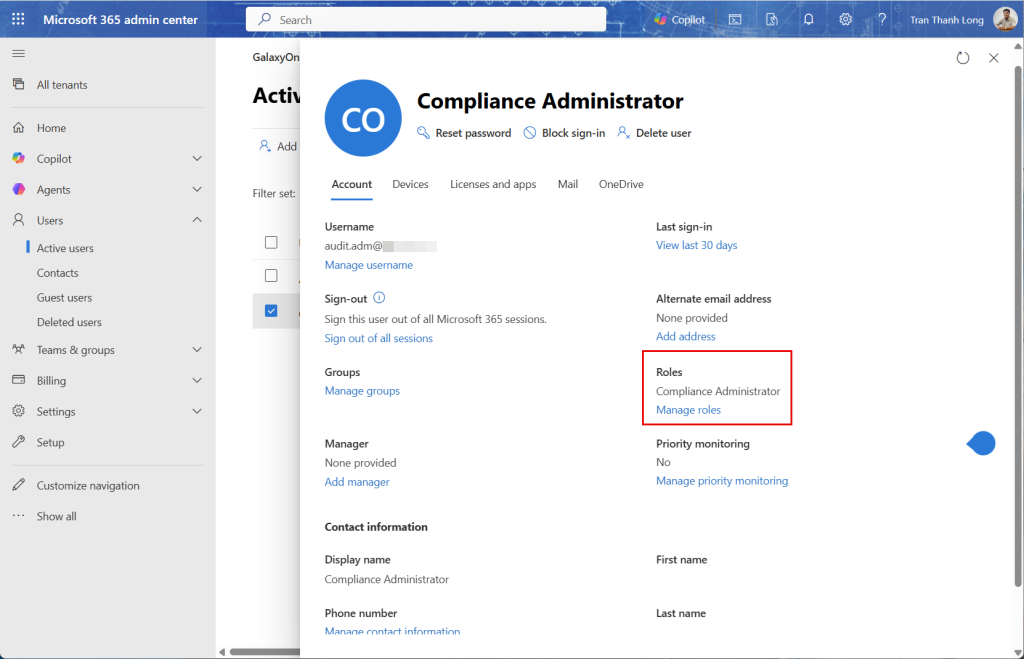The height and width of the screenshot is (659, 1024).
Task: Collapse the Users navigation section
Action: click(x=197, y=220)
